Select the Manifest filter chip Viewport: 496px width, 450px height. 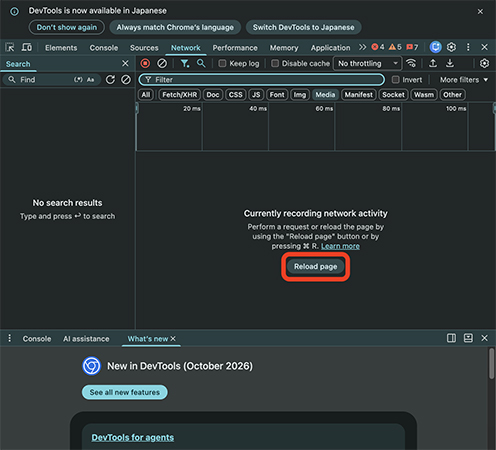[x=359, y=95]
